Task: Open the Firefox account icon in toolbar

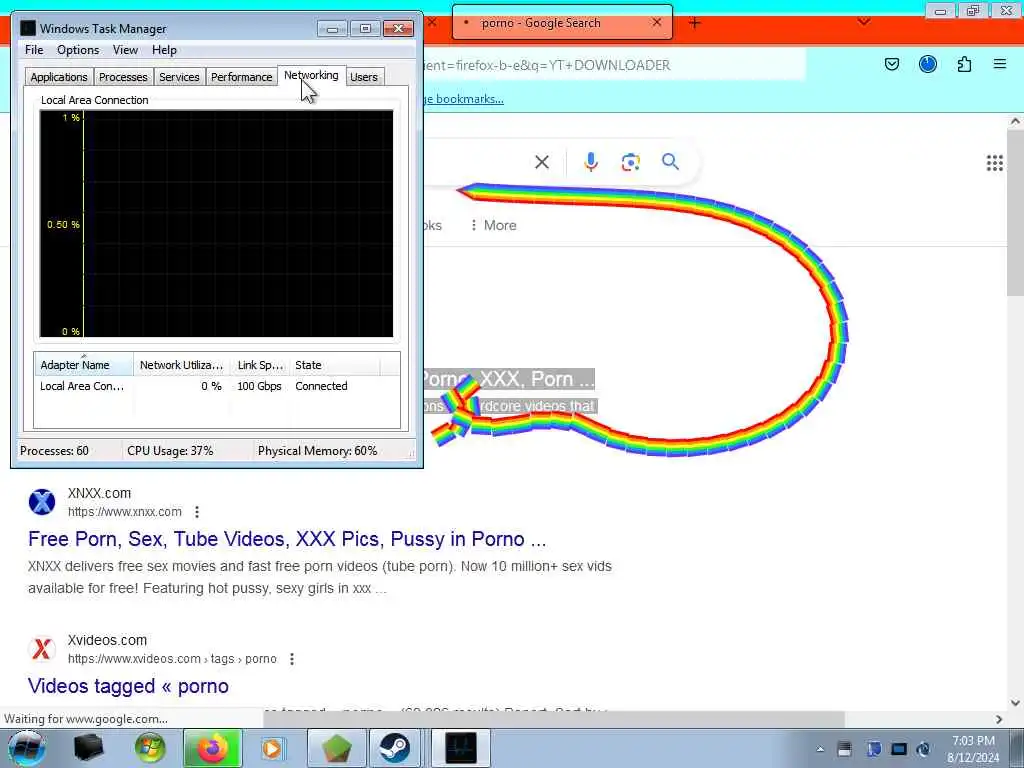Action: 927,64
